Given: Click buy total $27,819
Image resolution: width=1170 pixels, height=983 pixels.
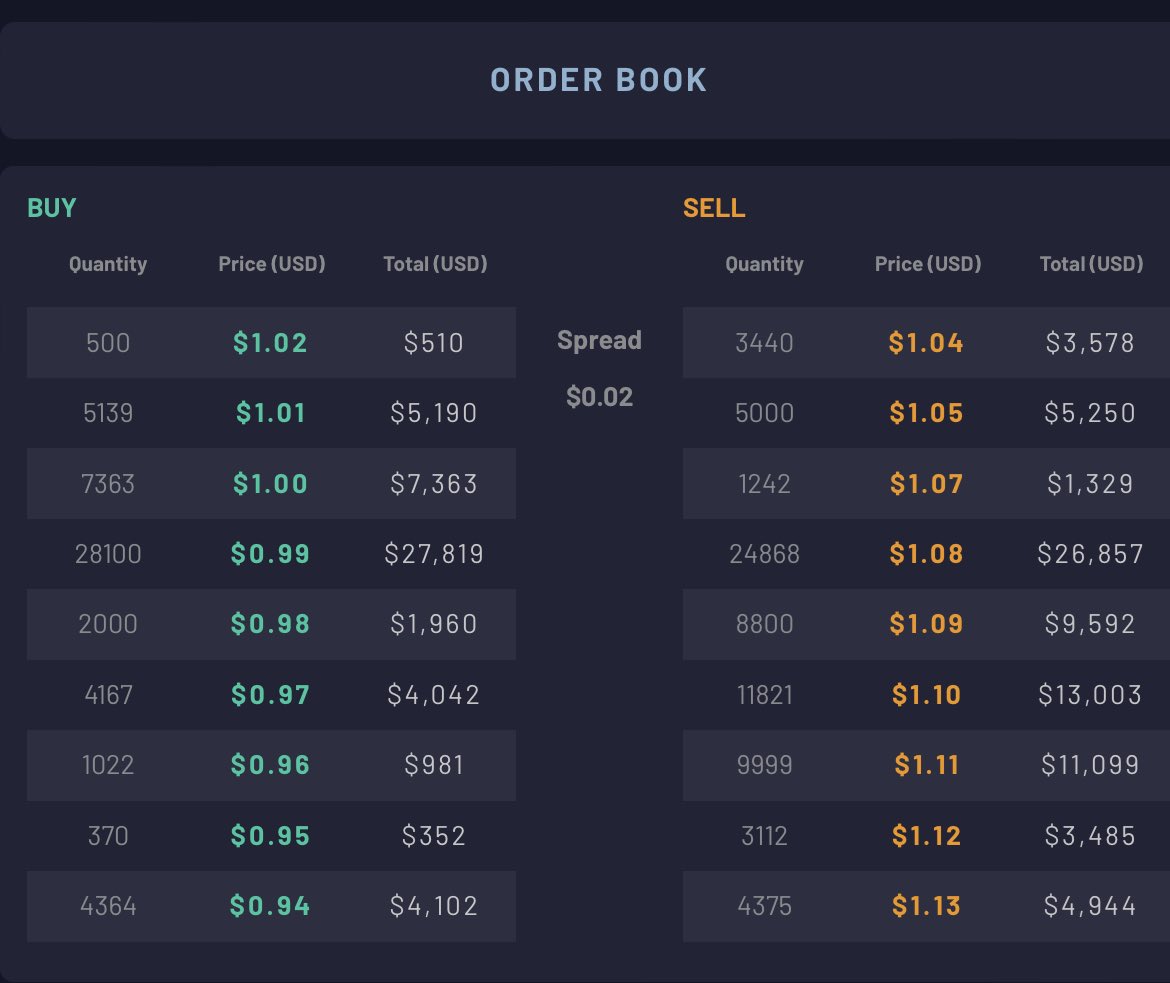Looking at the screenshot, I should pyautogui.click(x=434, y=554).
